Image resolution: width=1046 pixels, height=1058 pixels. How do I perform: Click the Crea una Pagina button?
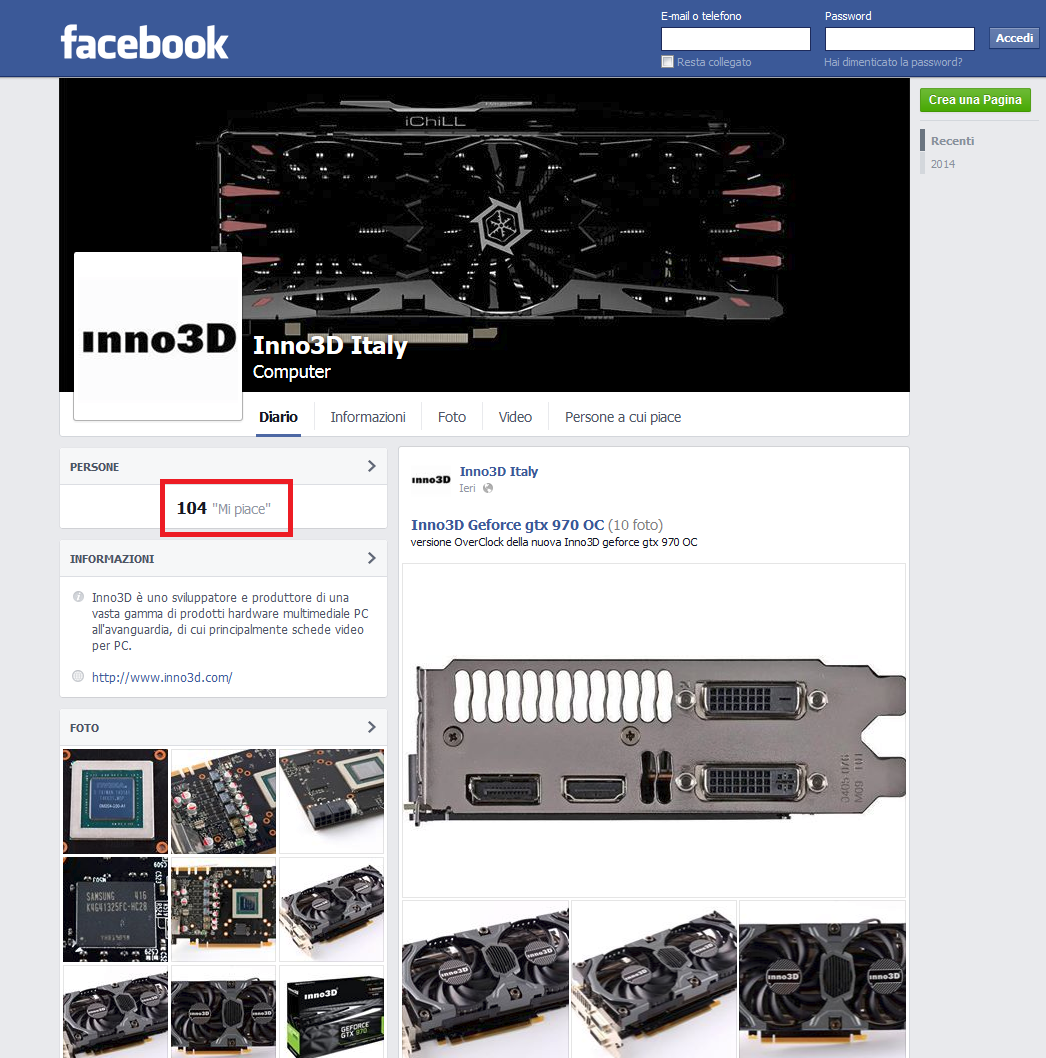[975, 100]
